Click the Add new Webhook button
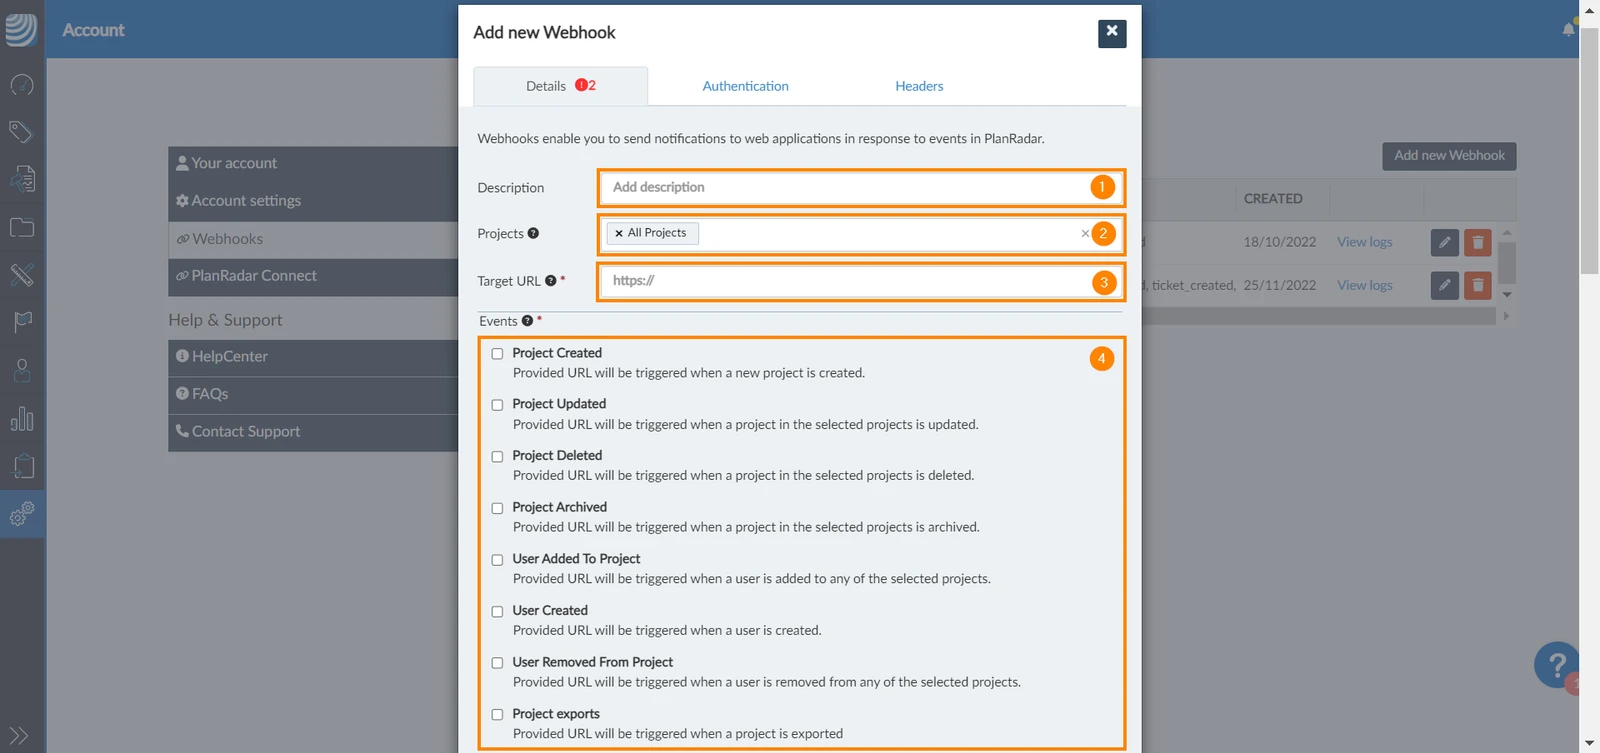The image size is (1600, 753). pos(1449,156)
